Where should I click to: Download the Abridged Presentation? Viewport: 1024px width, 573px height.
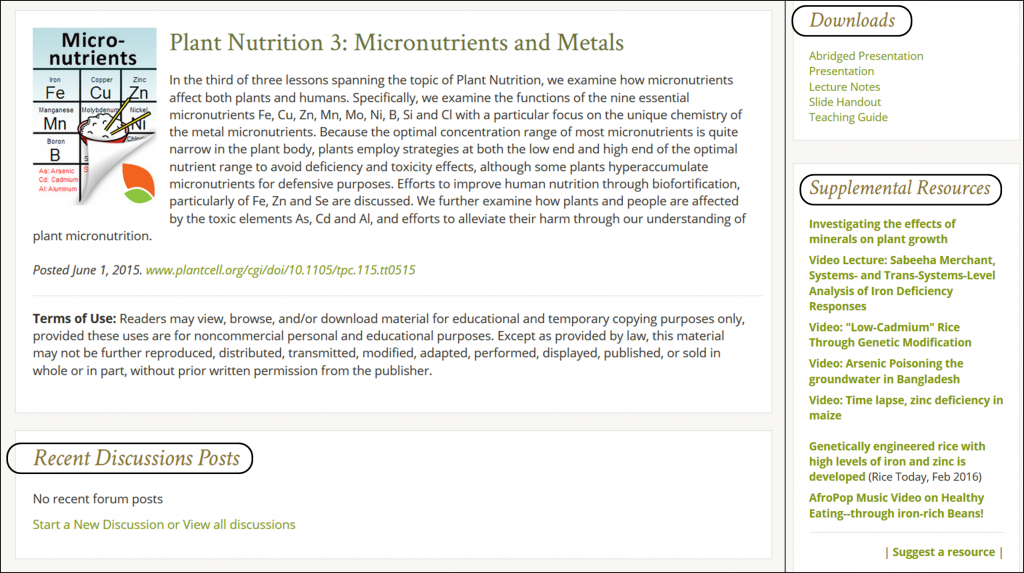tap(865, 56)
